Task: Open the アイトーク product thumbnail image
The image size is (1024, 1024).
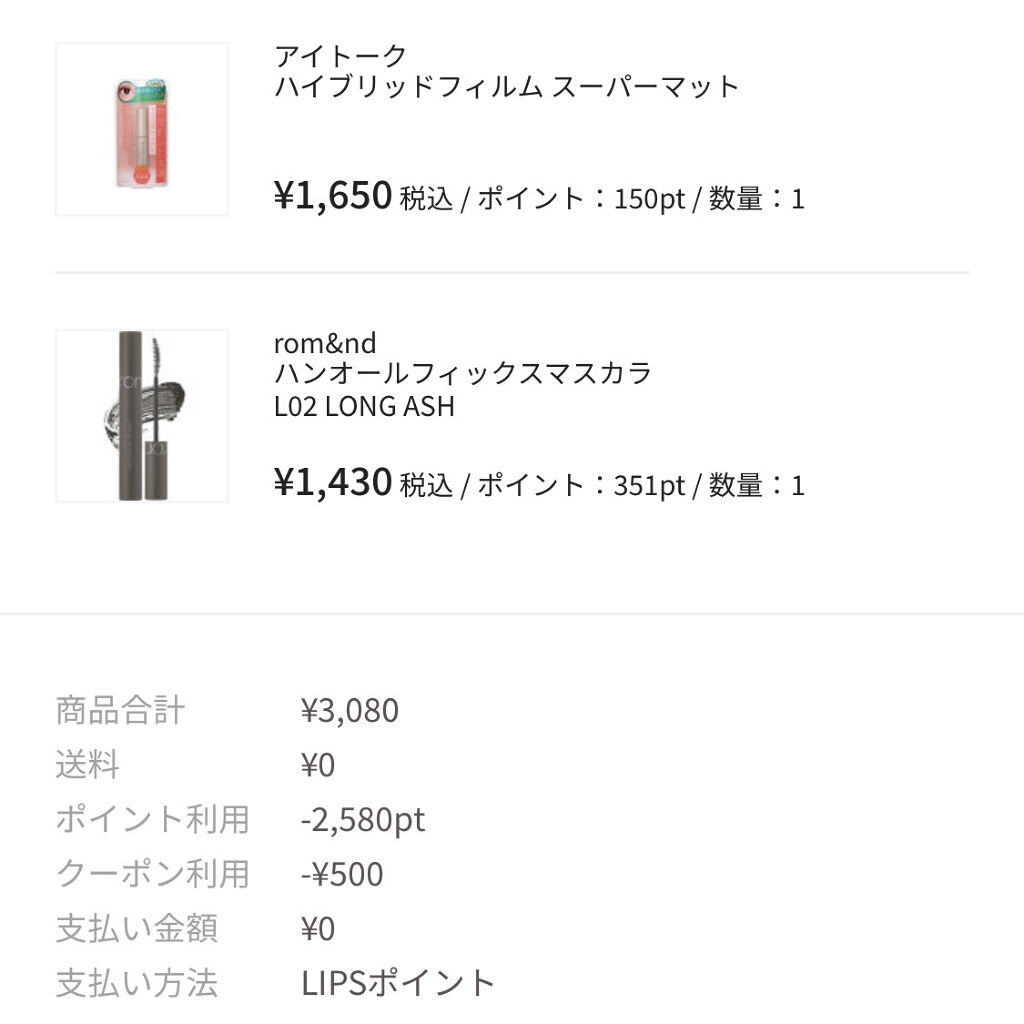Action: [141, 127]
